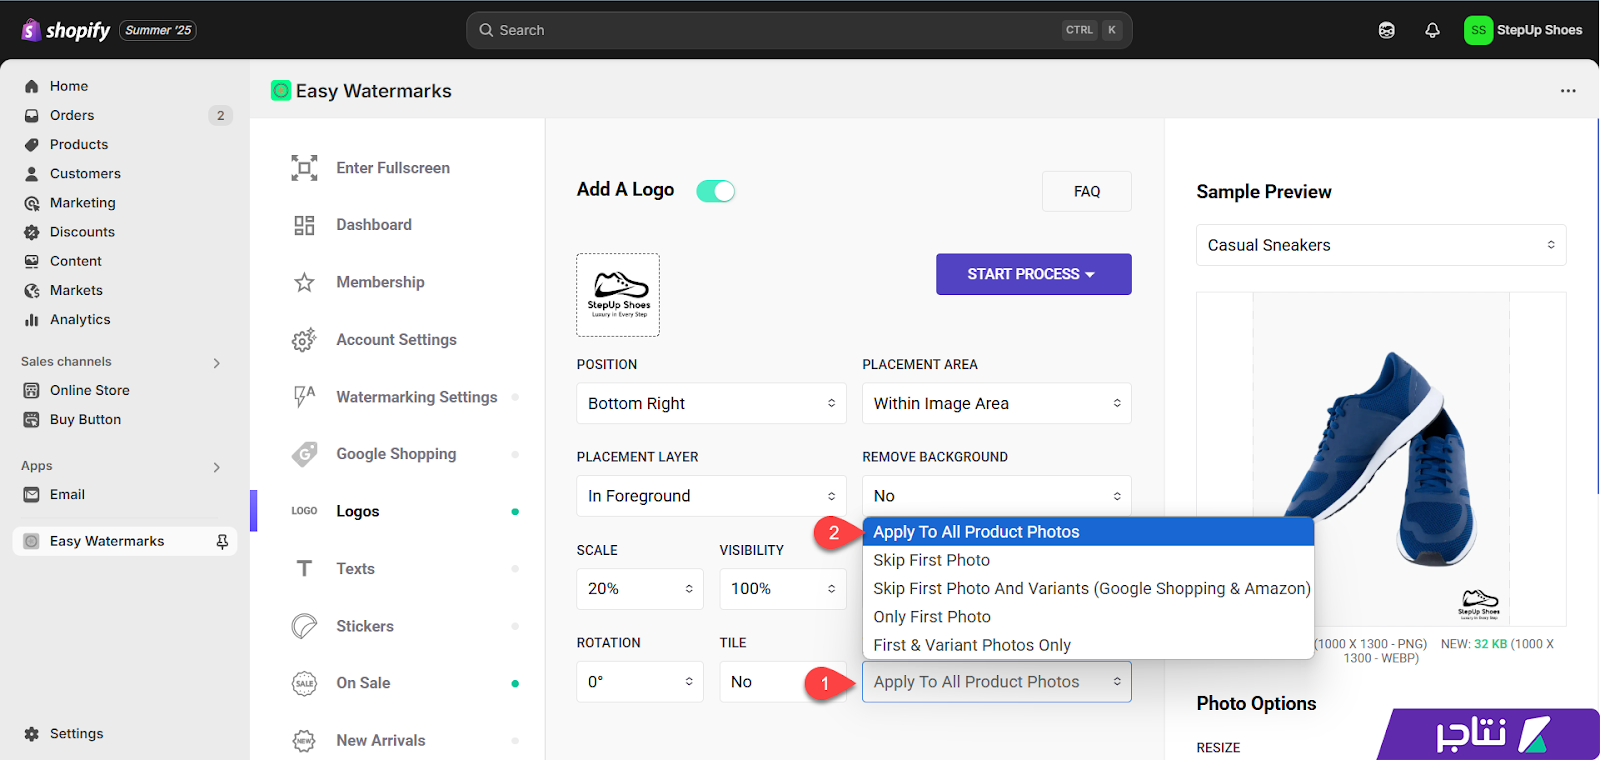Click the Marketing target icon
The image size is (1600, 760).
point(32,203)
